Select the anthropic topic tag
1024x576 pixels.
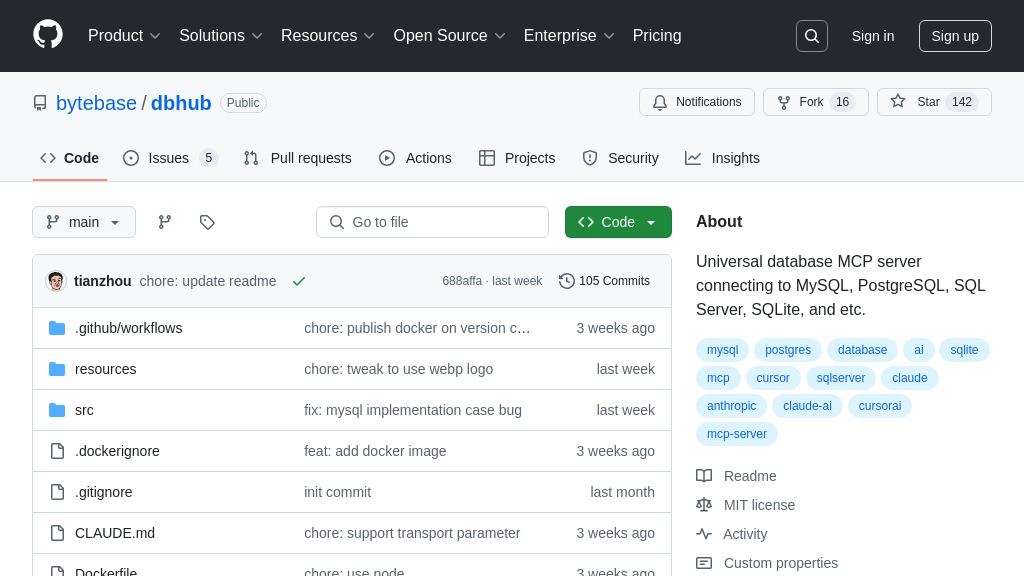(x=731, y=406)
